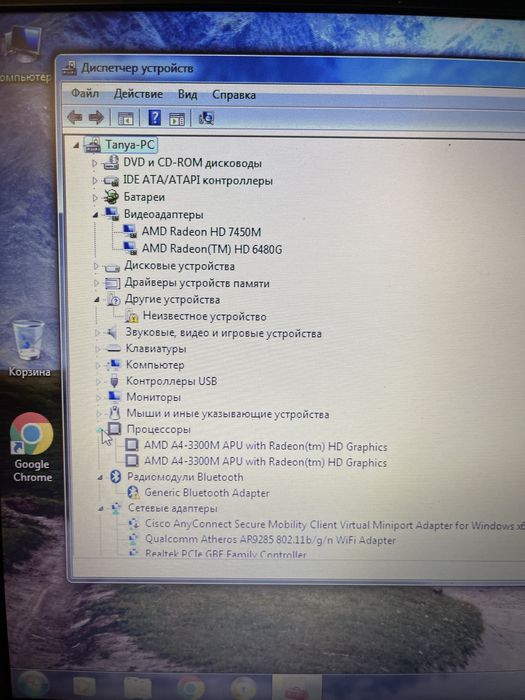
Task: Collapse the Сетевые адаптеры category
Action: click(x=101, y=508)
